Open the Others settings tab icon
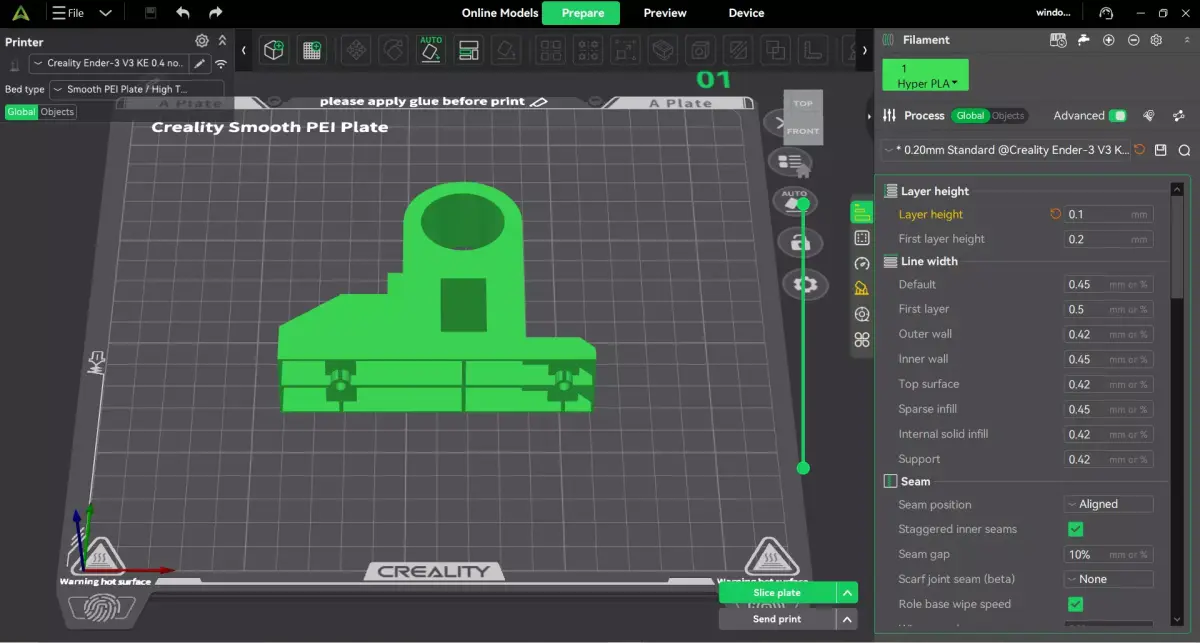This screenshot has width=1200, height=643. tap(862, 340)
